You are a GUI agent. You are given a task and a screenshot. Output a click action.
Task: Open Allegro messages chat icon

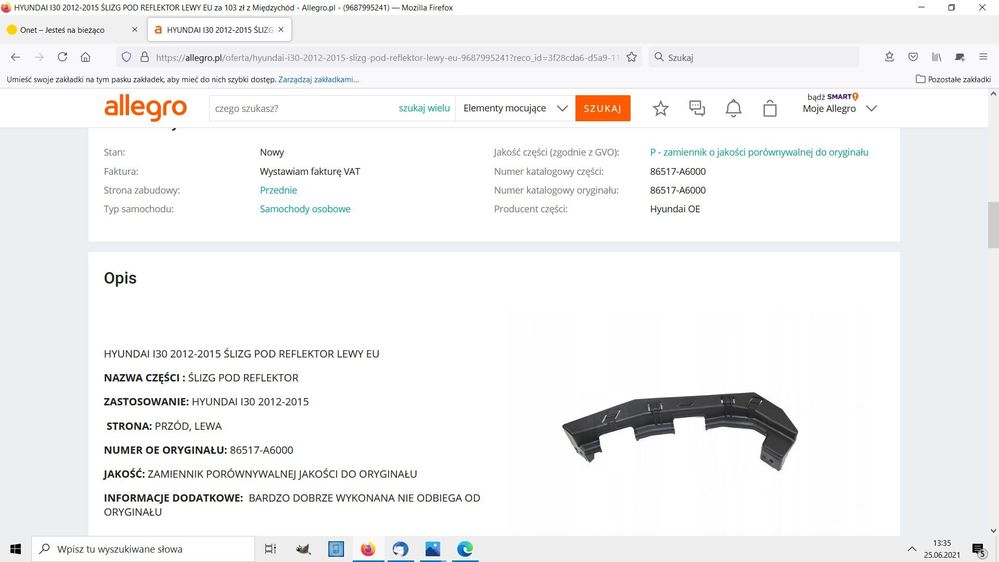pos(697,108)
